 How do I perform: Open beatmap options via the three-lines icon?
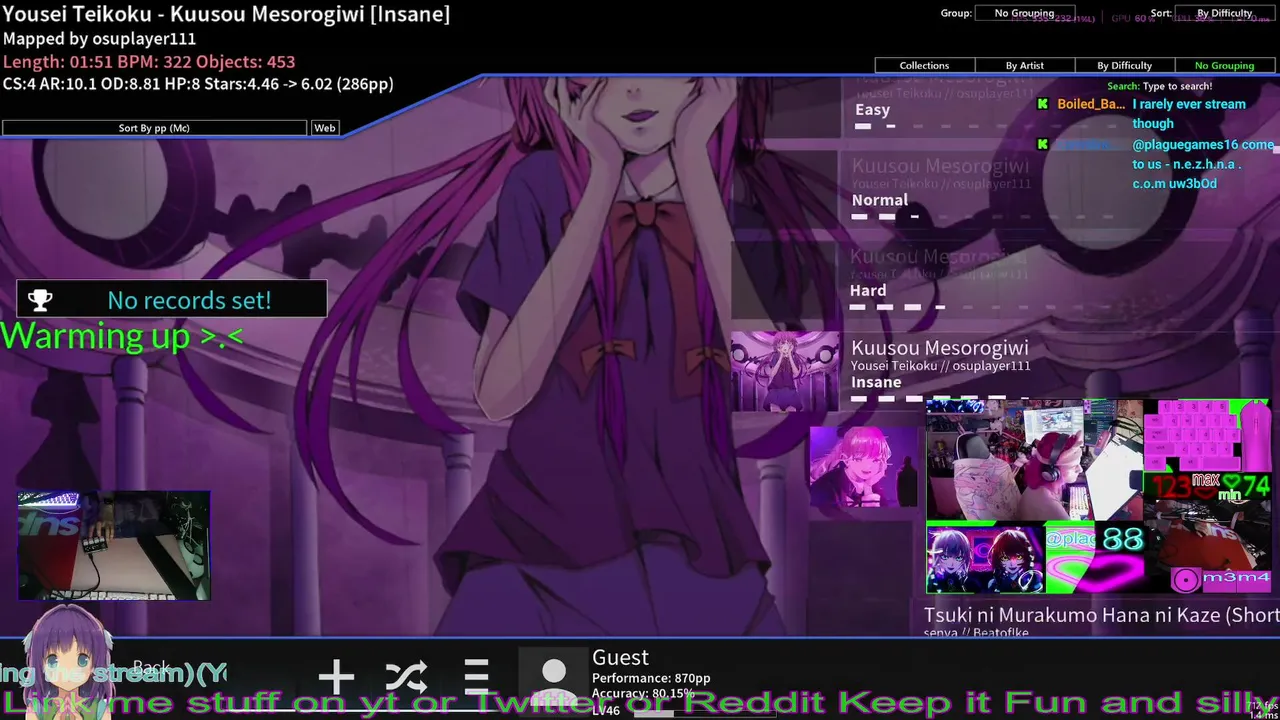pyautogui.click(x=477, y=677)
